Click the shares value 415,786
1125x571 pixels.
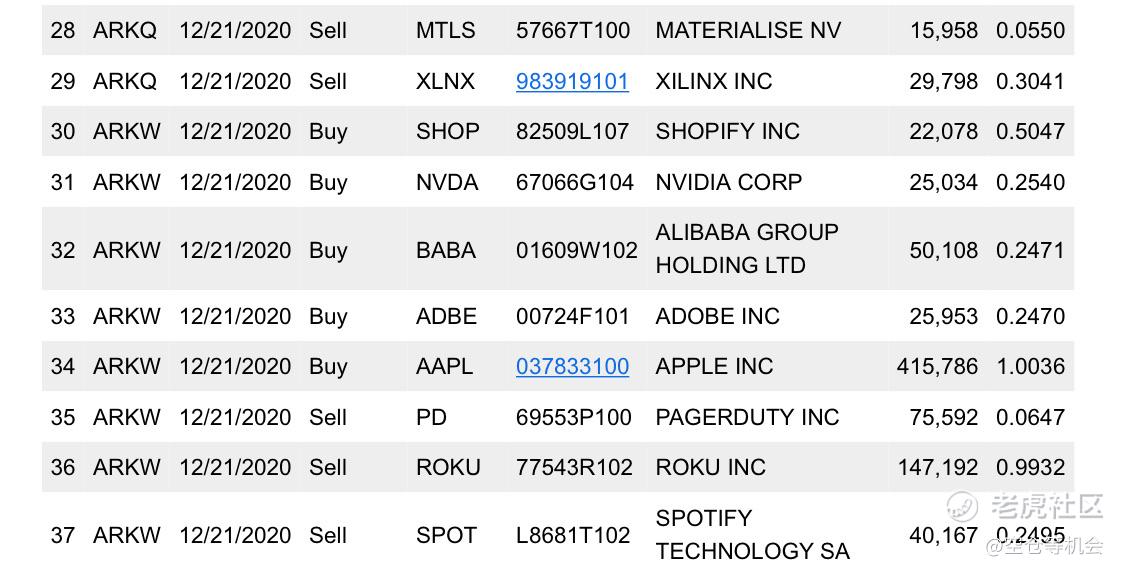937,367
